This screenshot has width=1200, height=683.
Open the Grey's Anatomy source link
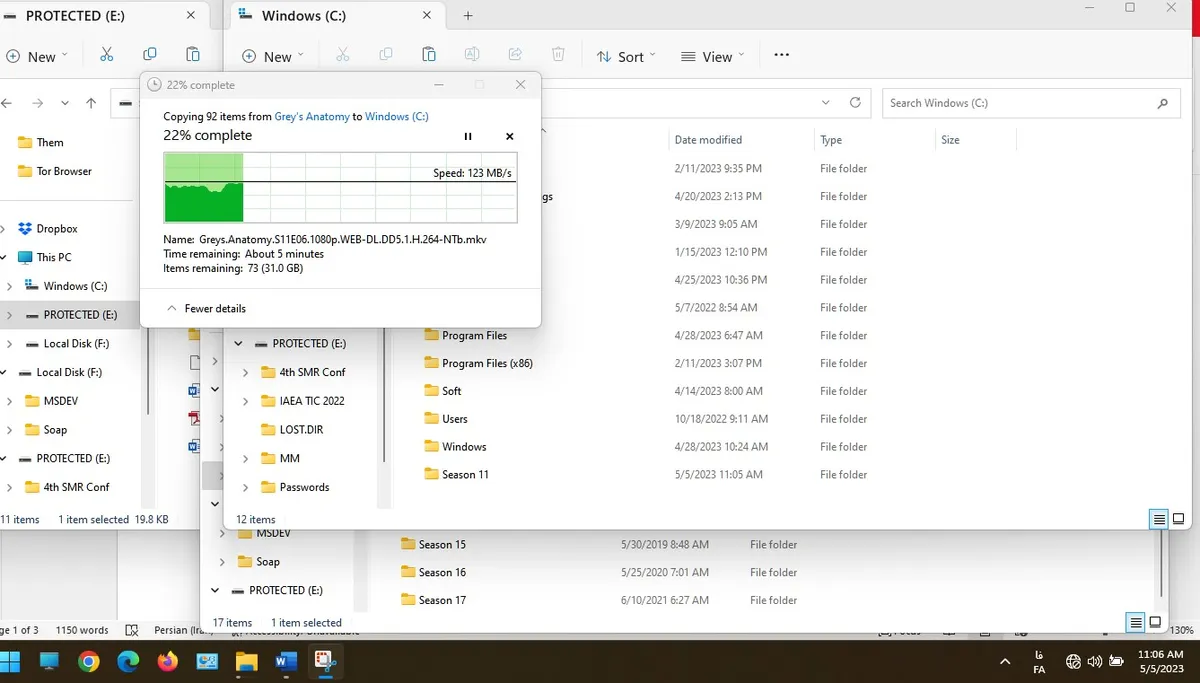(313, 117)
